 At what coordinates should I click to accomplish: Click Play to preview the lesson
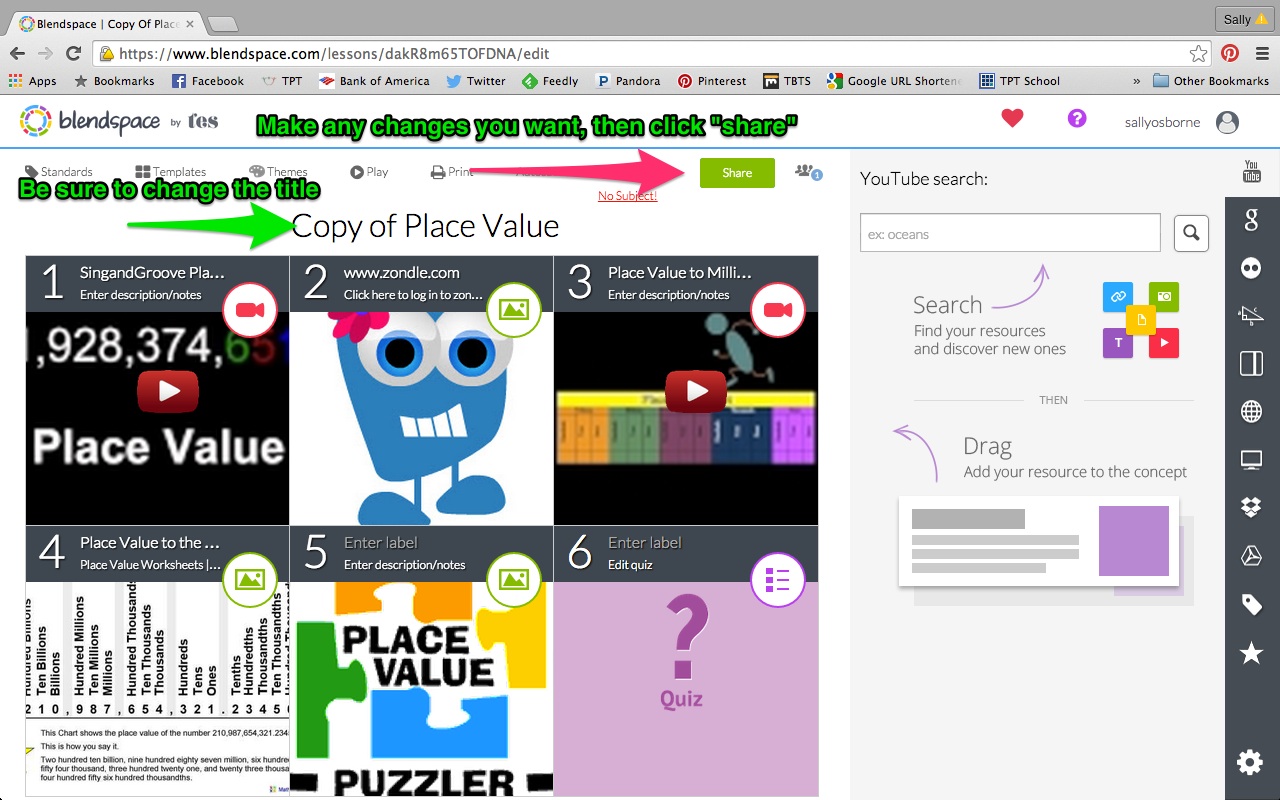coord(368,171)
